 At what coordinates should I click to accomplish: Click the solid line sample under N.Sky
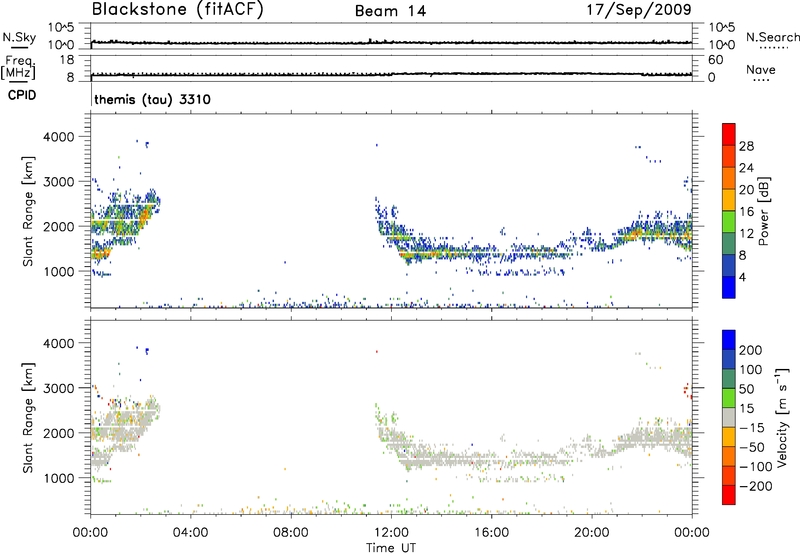(x=19, y=47)
